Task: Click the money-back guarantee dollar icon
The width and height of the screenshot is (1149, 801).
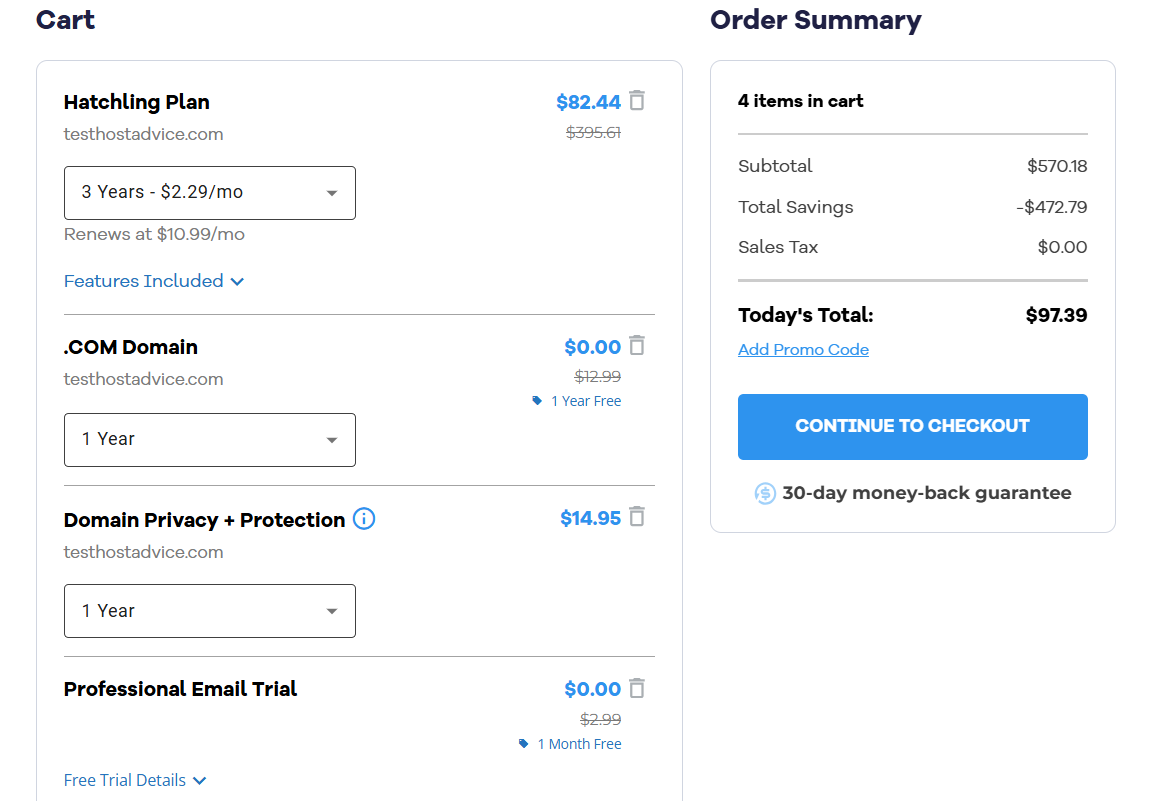Action: tap(765, 493)
